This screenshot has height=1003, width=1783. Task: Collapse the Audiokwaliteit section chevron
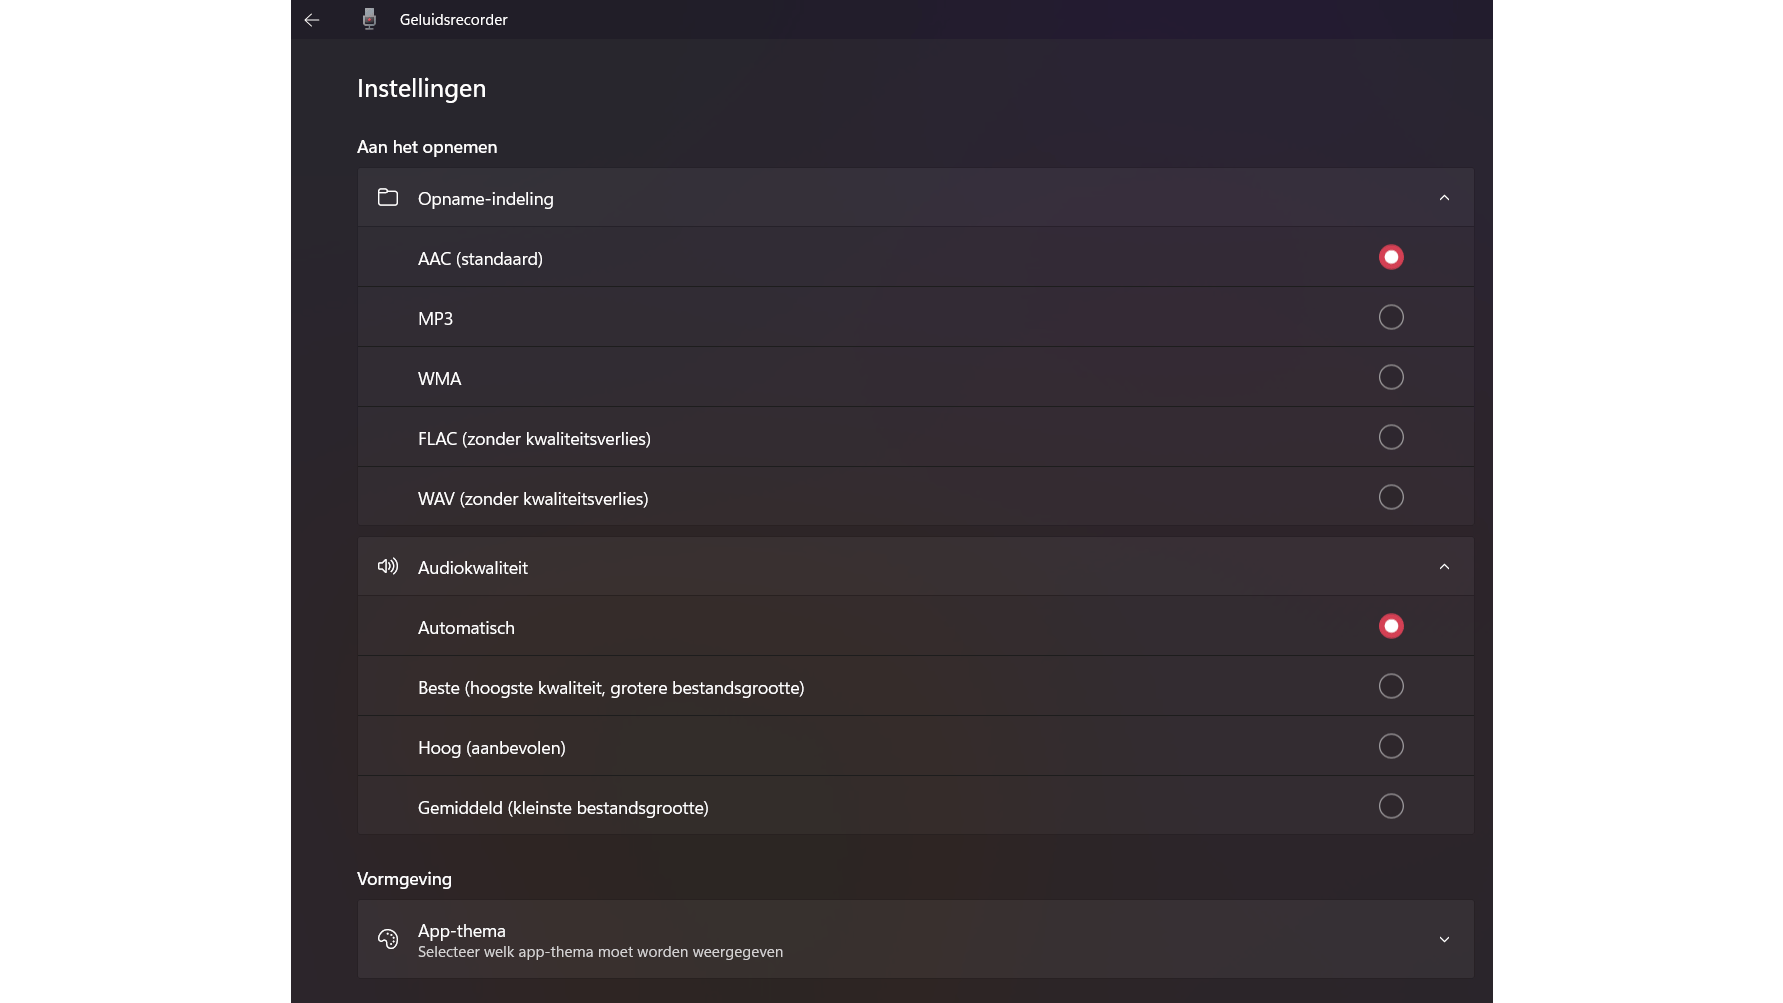pos(1444,567)
